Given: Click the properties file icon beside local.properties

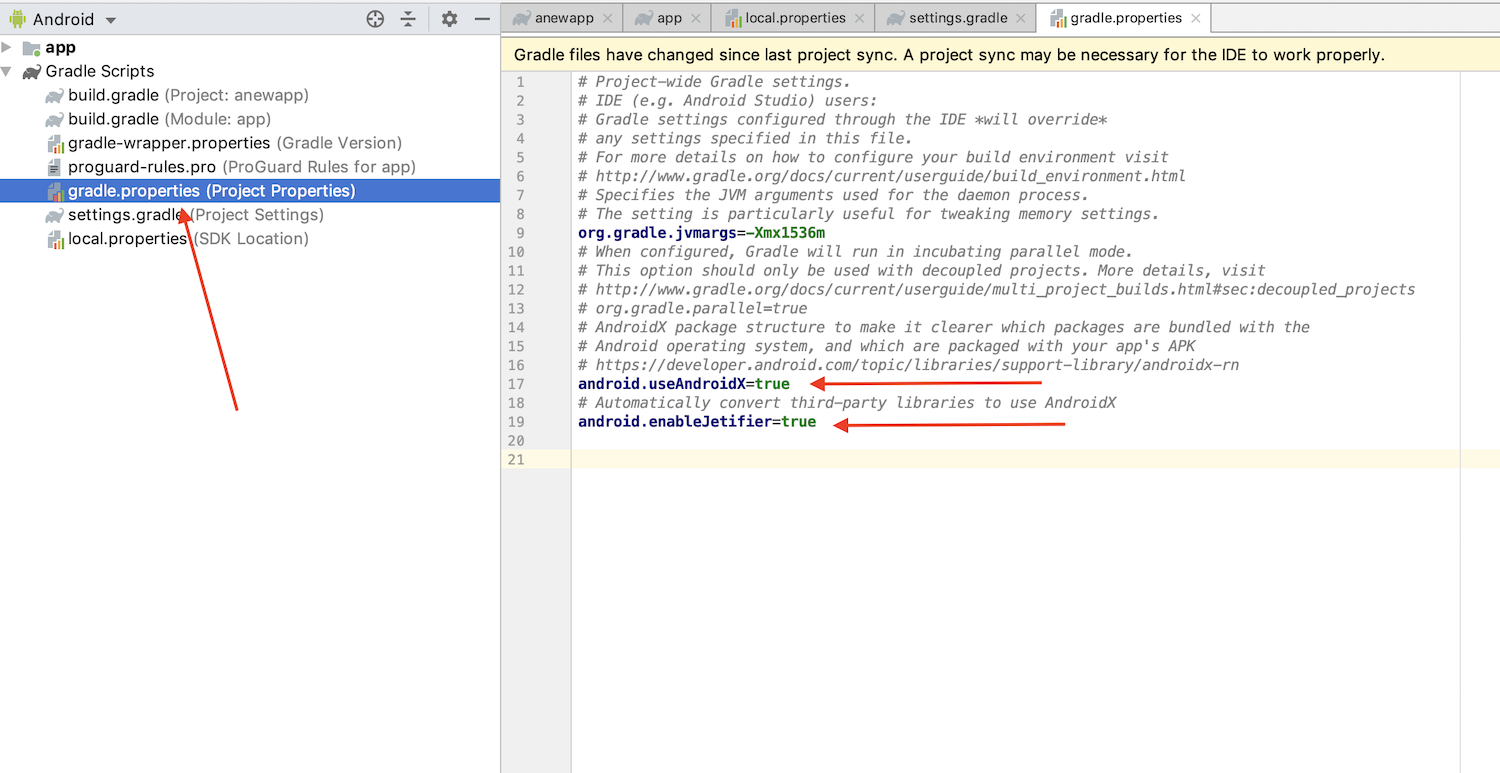Looking at the screenshot, I should pyautogui.click(x=56, y=240).
